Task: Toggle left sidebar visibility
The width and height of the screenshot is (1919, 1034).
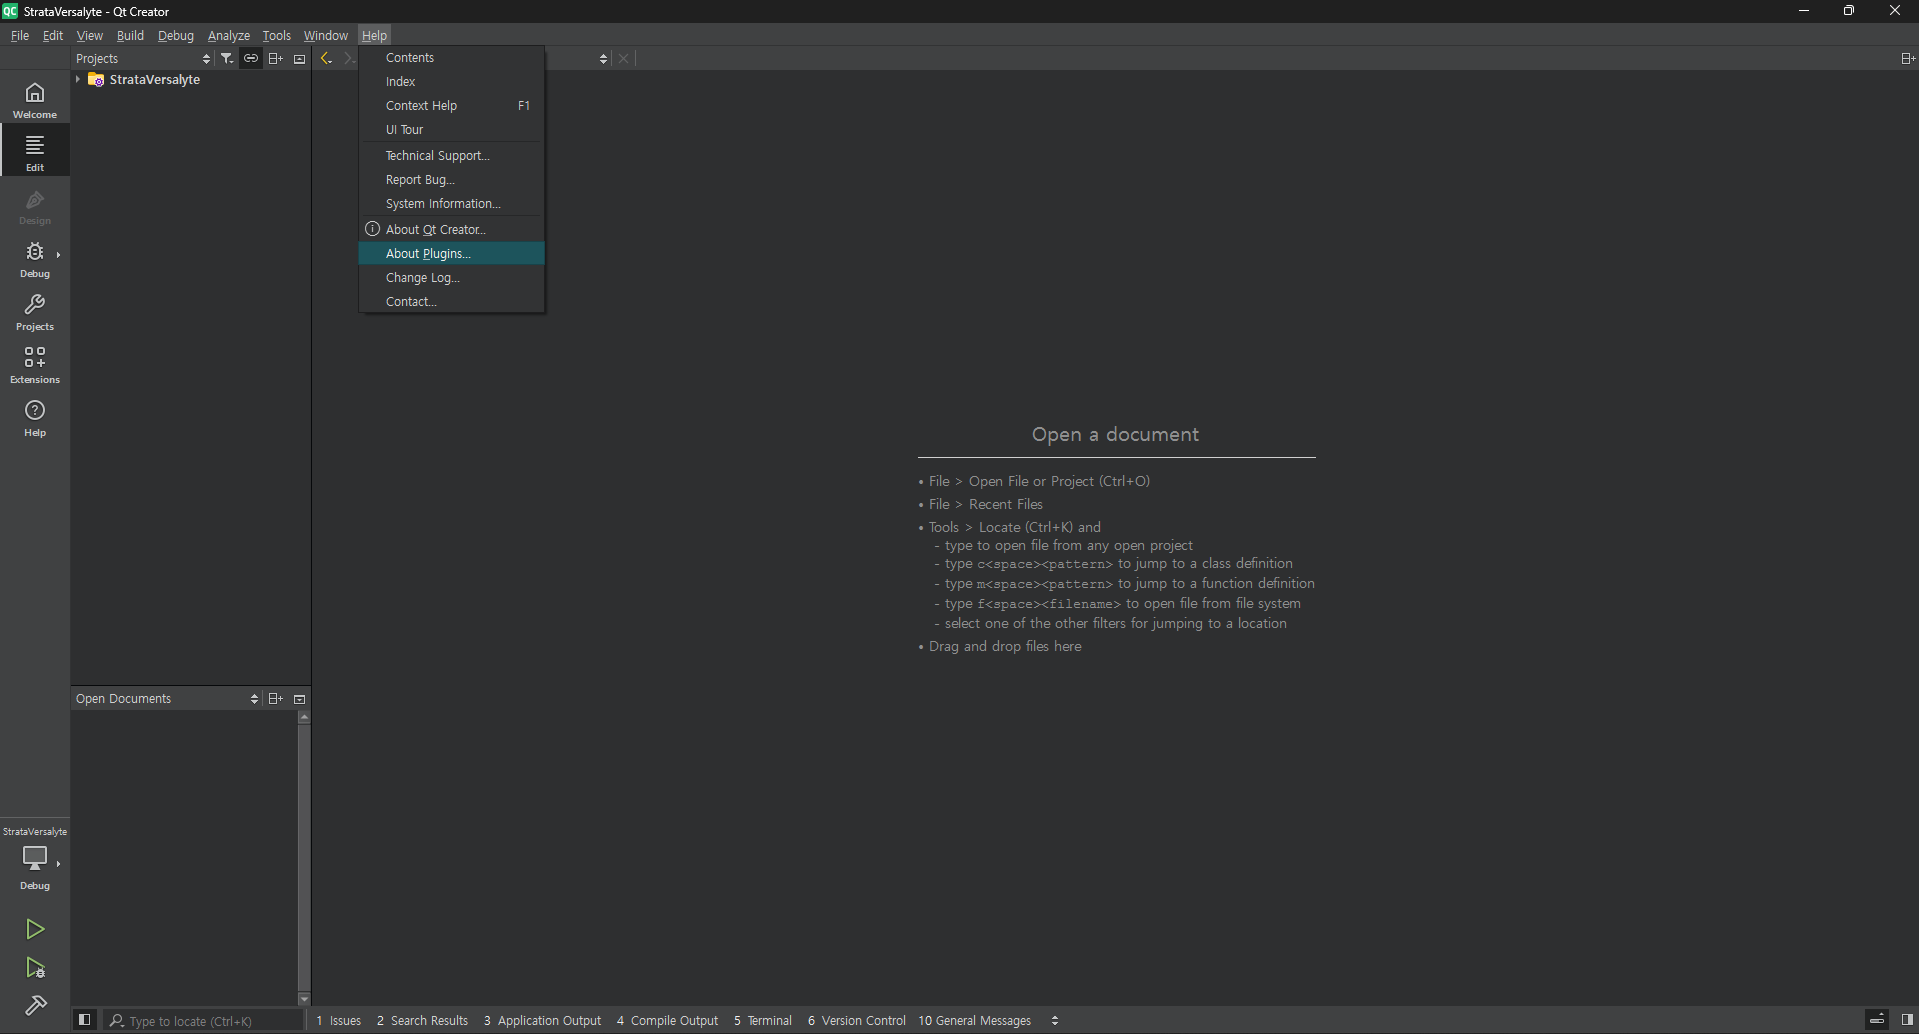Action: (x=85, y=1020)
